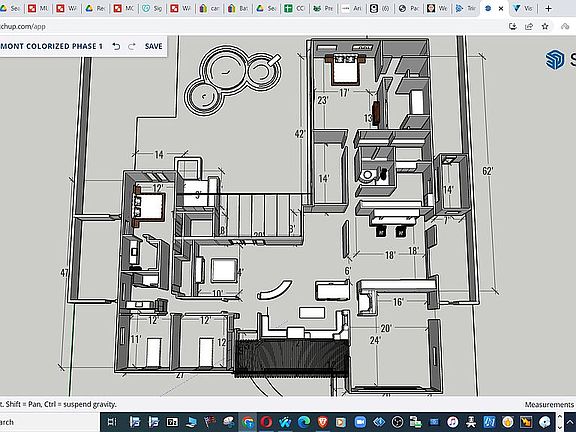
Task: Open OBS Studio from the taskbar
Action: point(397,422)
